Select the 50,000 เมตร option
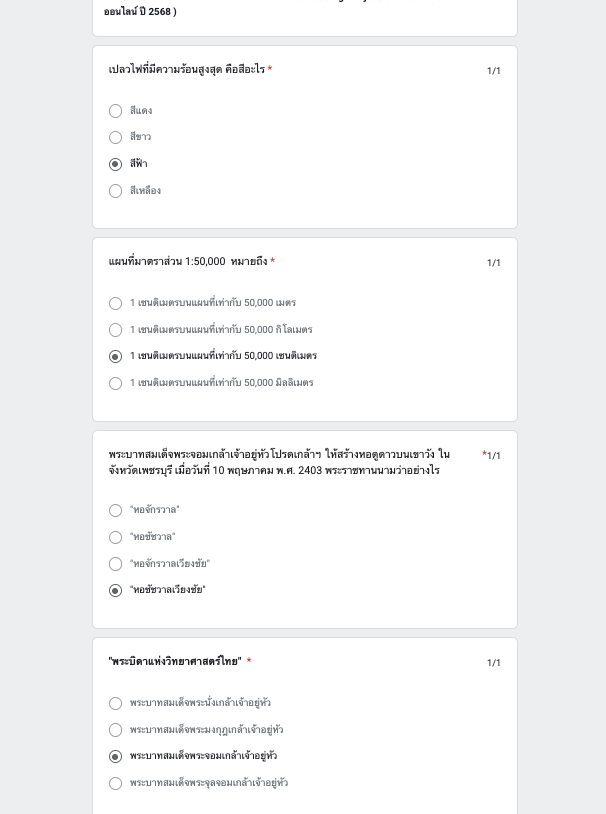The width and height of the screenshot is (606, 814). click(116, 303)
